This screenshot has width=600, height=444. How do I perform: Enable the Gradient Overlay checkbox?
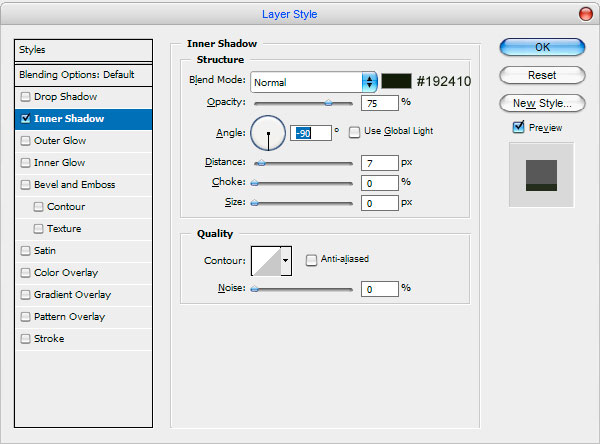[25, 295]
